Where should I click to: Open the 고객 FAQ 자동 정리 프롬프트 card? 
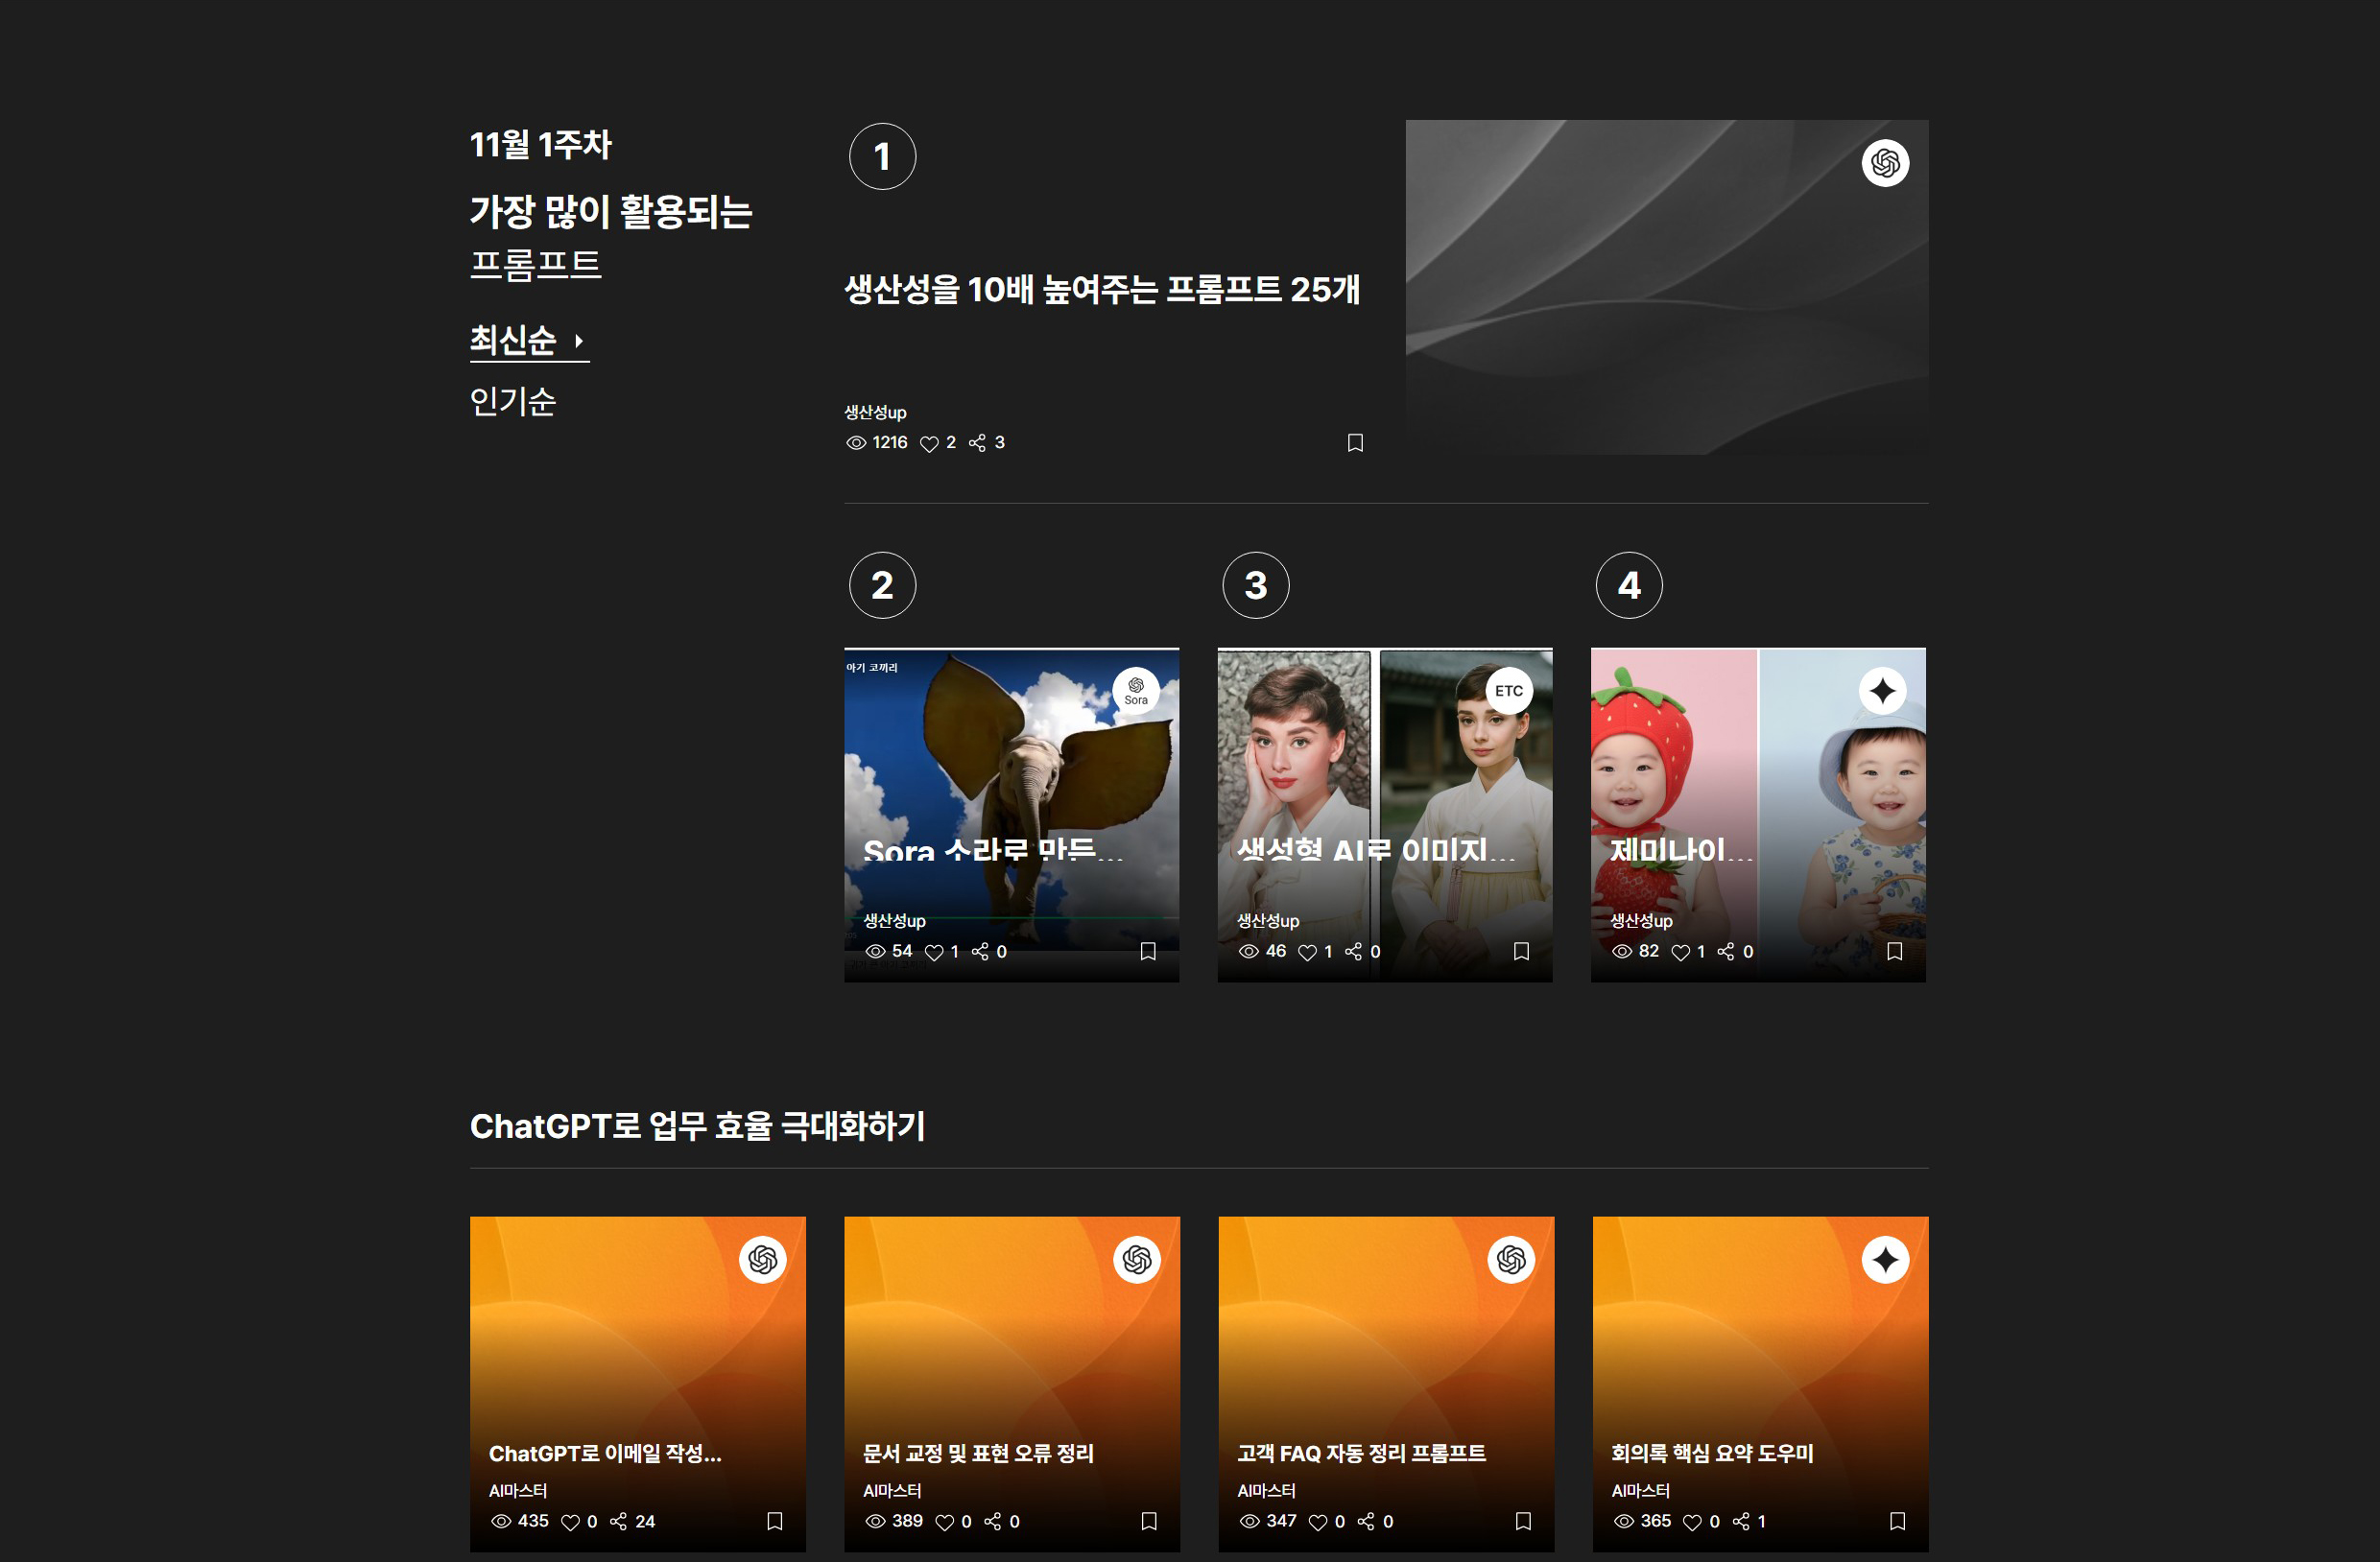coord(1361,1453)
